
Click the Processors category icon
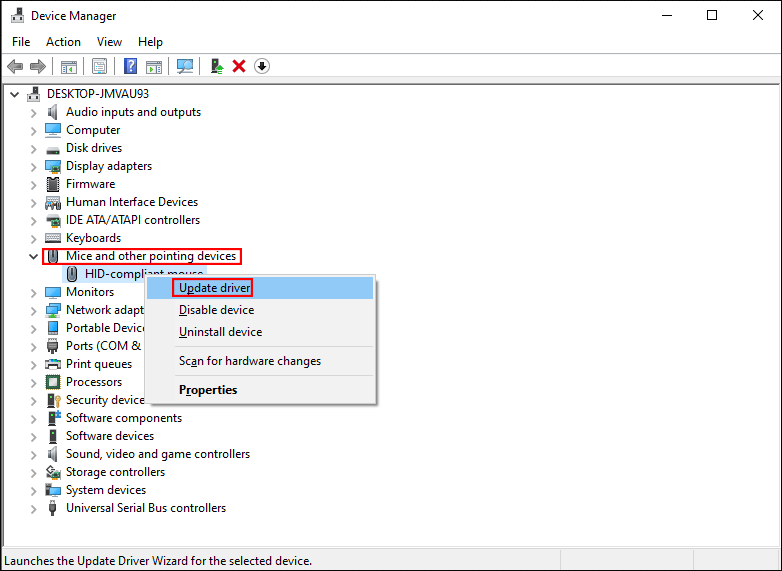[52, 382]
